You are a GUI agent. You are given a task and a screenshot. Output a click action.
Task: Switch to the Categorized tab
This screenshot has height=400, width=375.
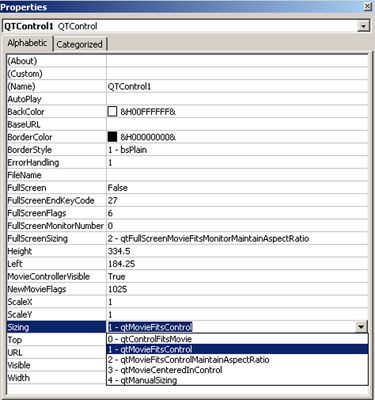coord(79,44)
